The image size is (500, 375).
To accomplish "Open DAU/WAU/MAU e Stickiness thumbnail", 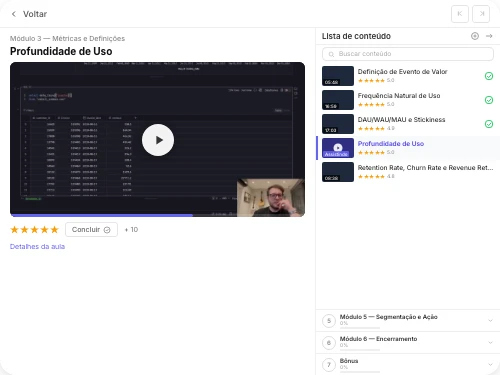I will 338,124.
